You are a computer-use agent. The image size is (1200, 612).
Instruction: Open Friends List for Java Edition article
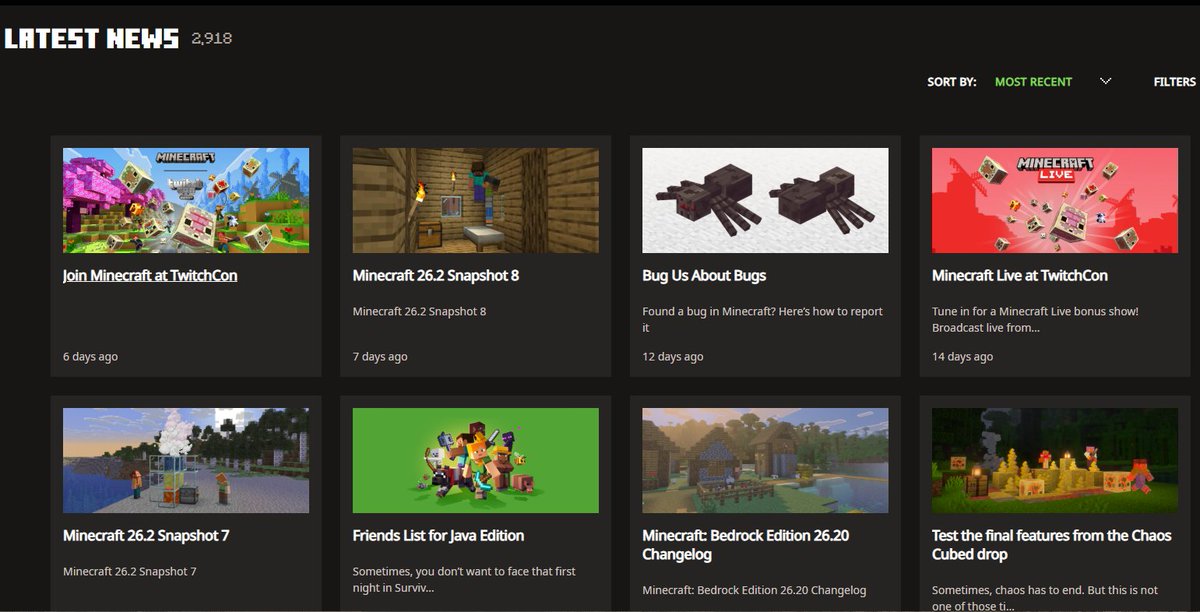pos(439,535)
